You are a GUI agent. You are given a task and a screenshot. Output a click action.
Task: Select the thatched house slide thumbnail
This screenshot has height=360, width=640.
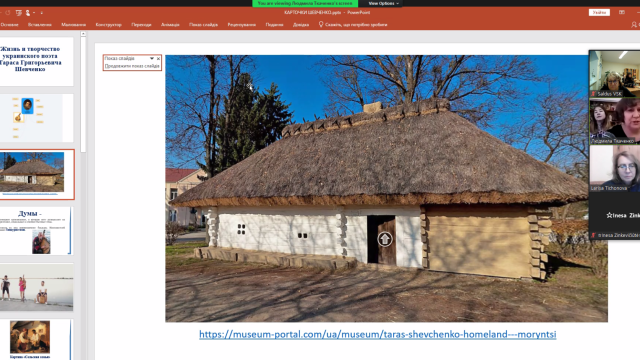pos(36,174)
